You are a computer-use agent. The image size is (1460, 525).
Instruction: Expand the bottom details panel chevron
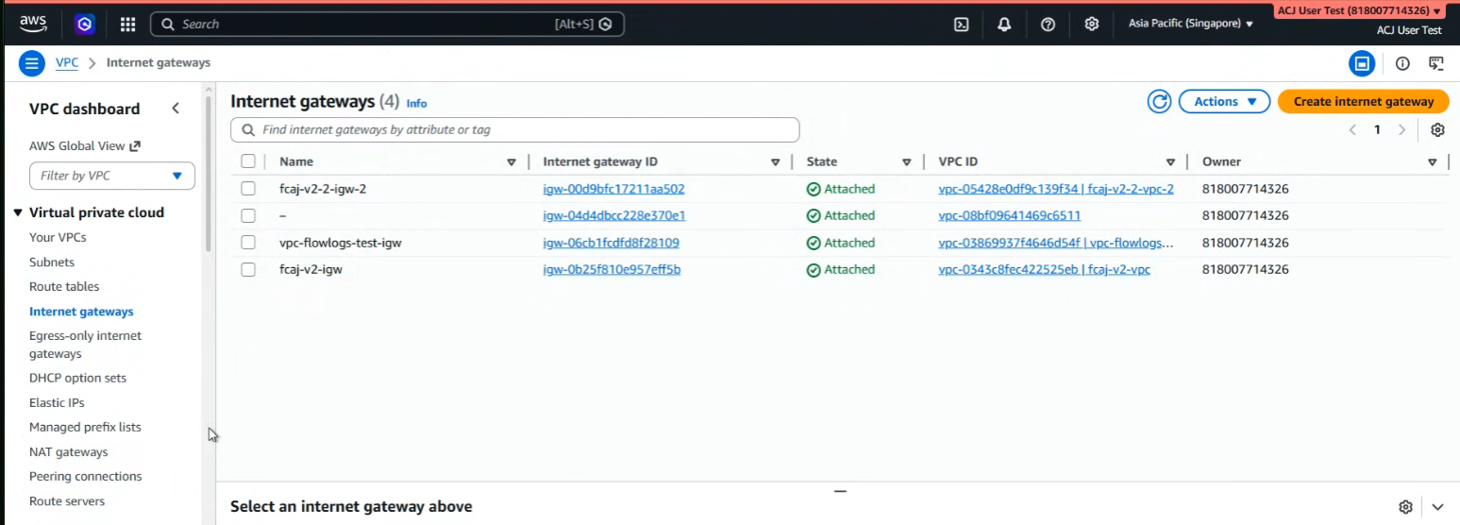(x=1438, y=507)
